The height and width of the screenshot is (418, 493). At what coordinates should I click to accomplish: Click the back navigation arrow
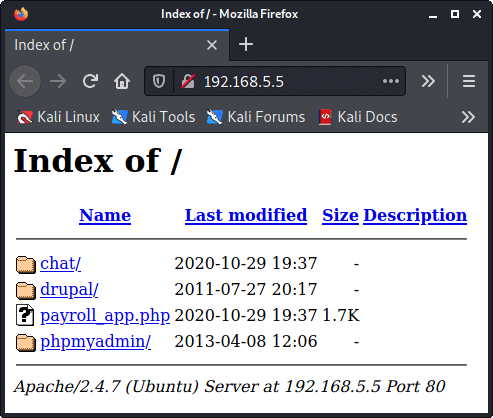point(25,81)
